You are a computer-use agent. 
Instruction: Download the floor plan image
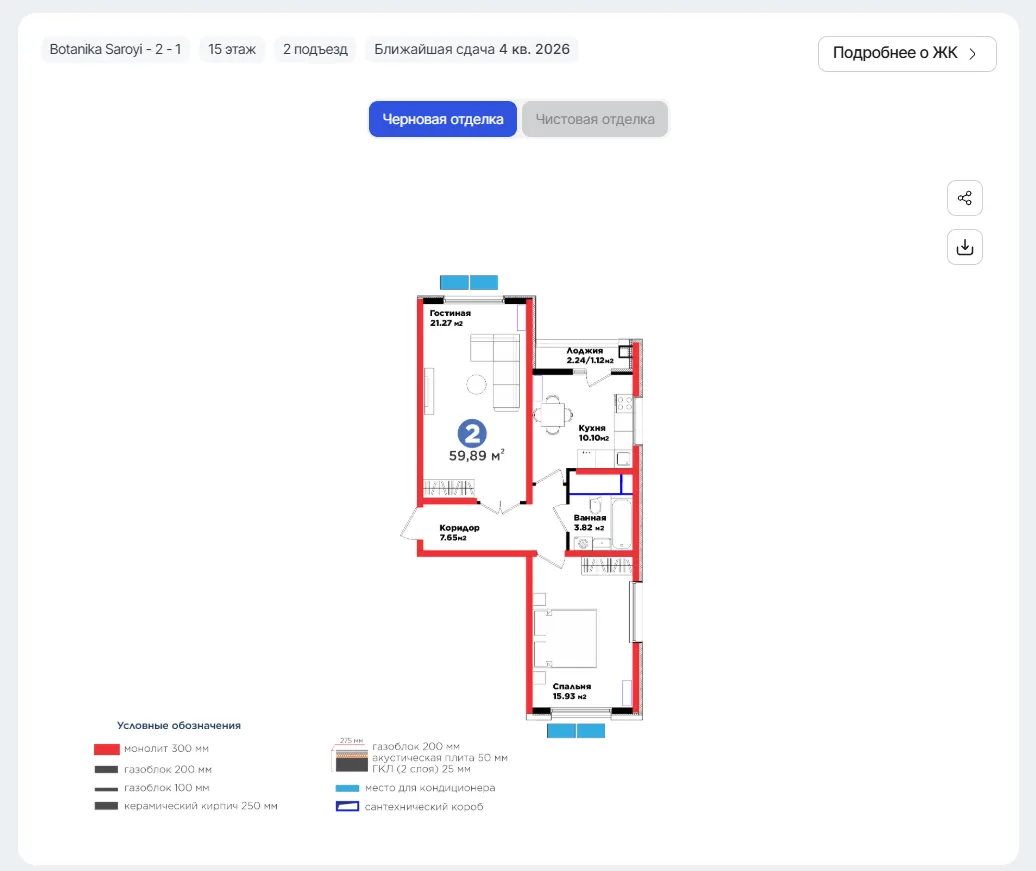[x=965, y=247]
